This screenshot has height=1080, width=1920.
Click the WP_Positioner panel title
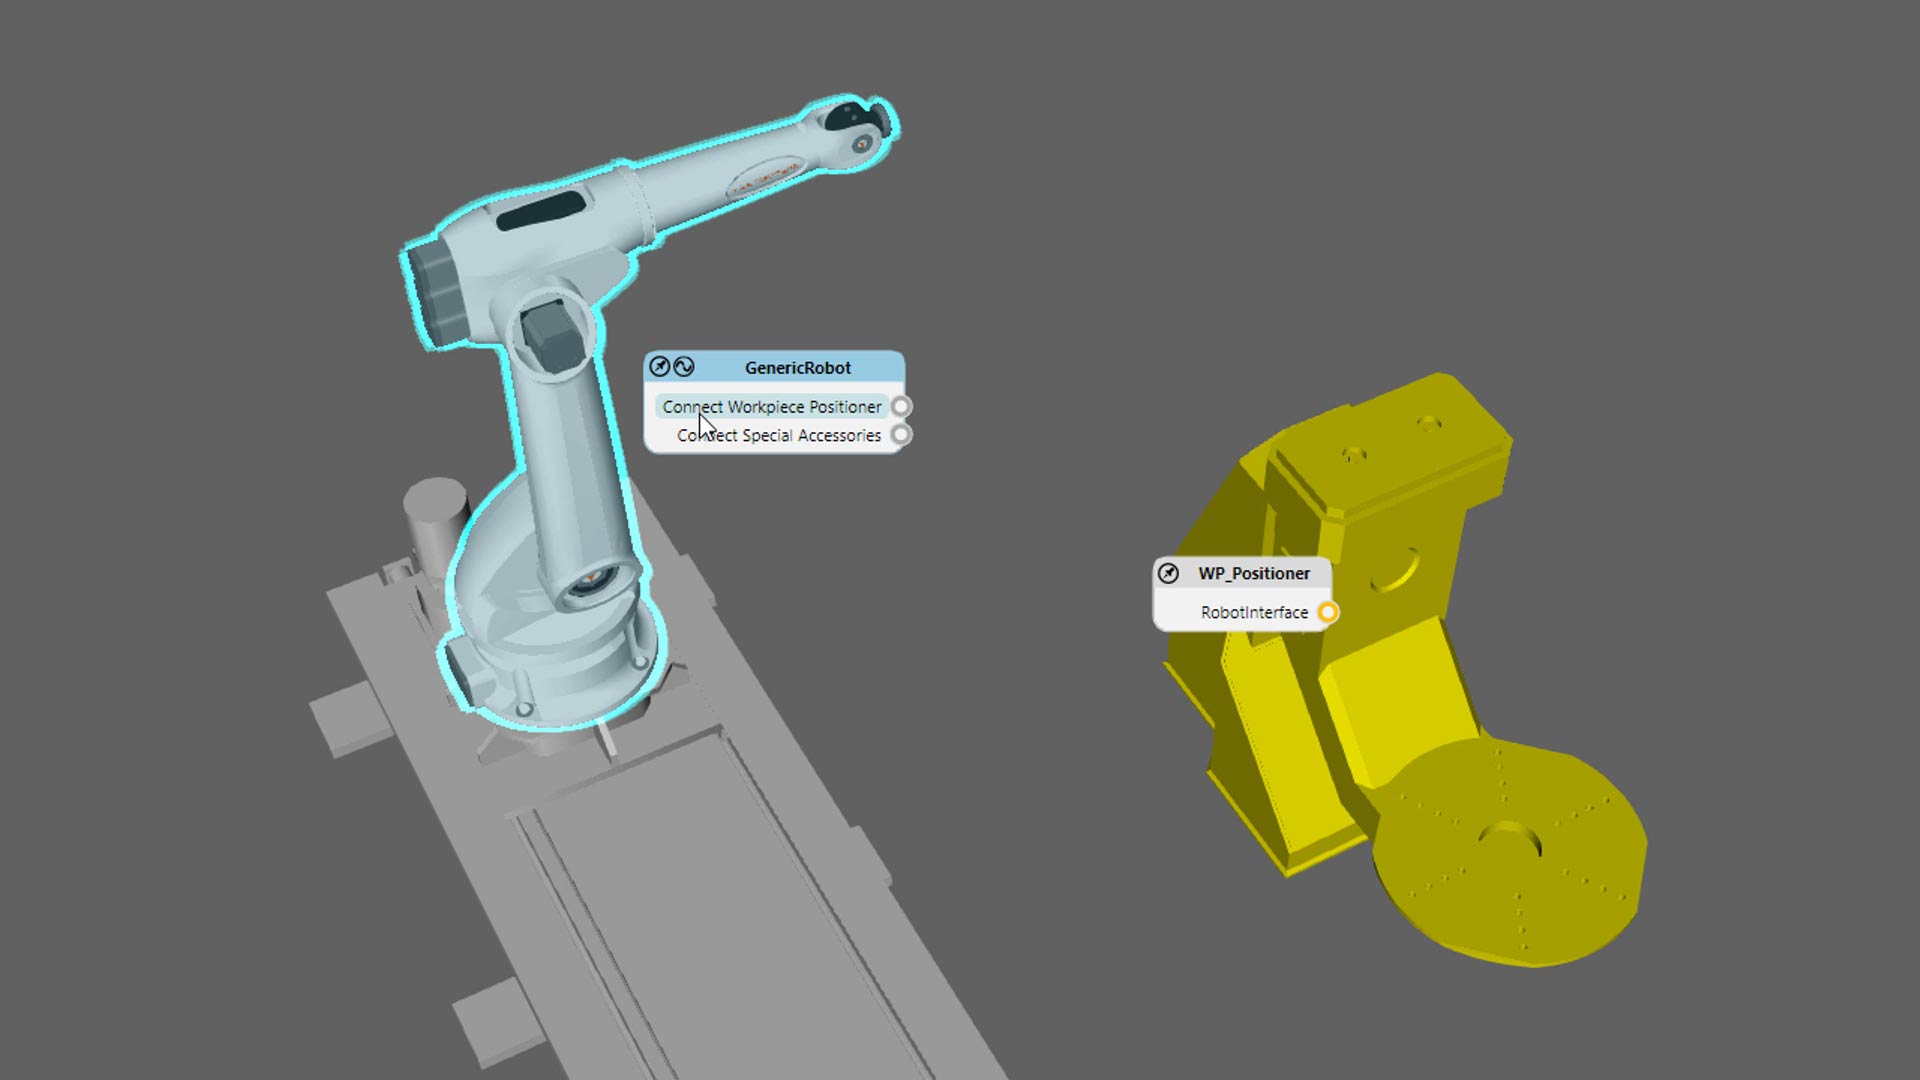pos(1254,573)
